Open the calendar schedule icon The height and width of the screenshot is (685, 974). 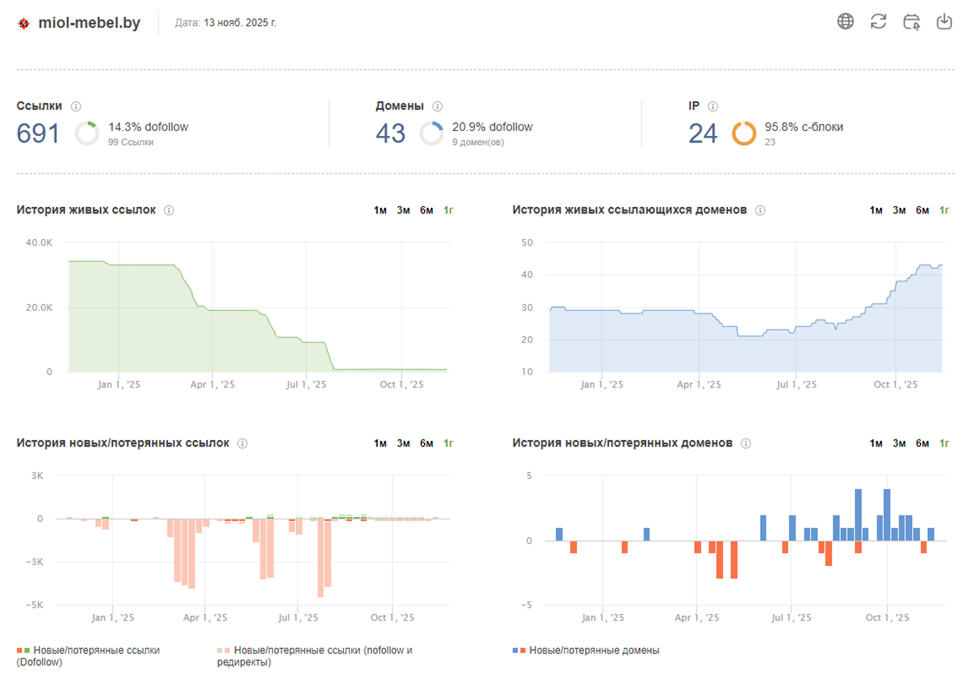pyautogui.click(x=911, y=22)
